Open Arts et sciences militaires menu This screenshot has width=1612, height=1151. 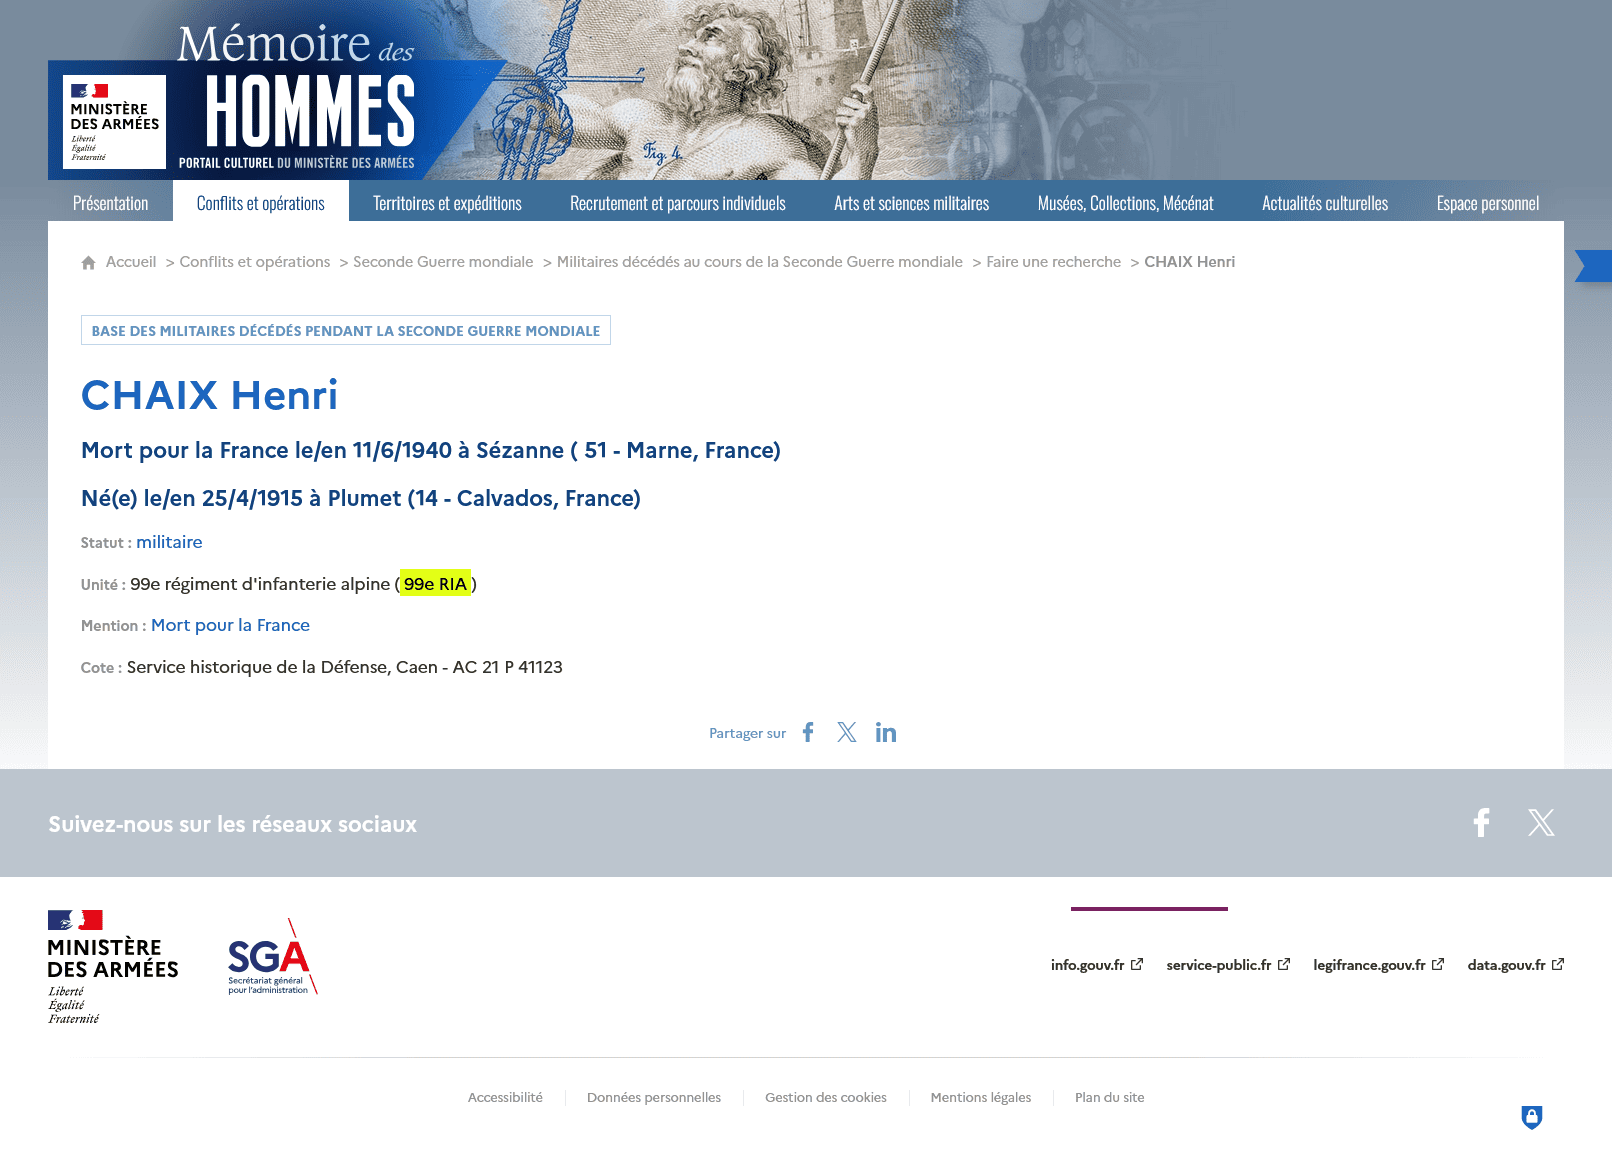(x=912, y=203)
